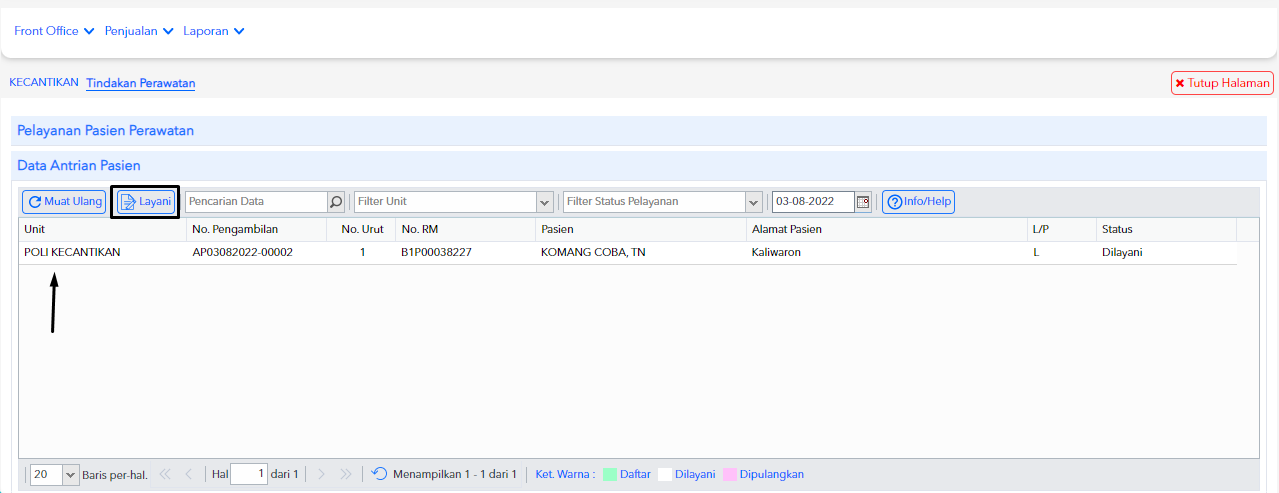
Task: Go to the first page arrow
Action: pos(165,474)
